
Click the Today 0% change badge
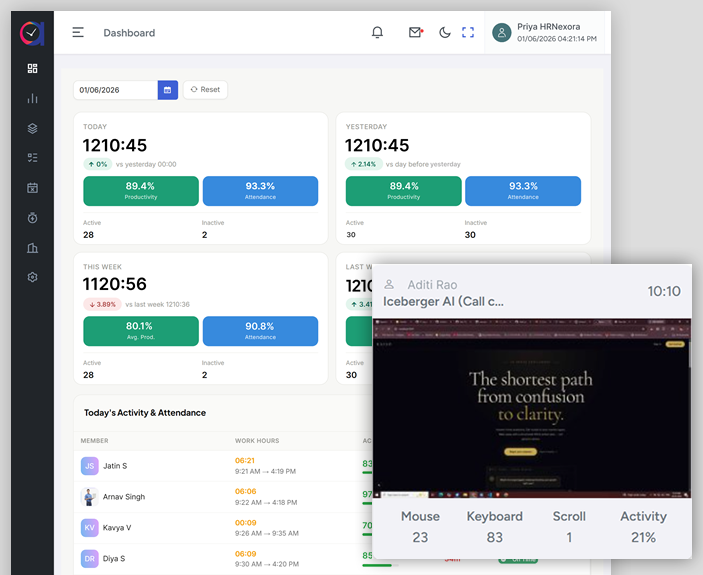[98, 164]
